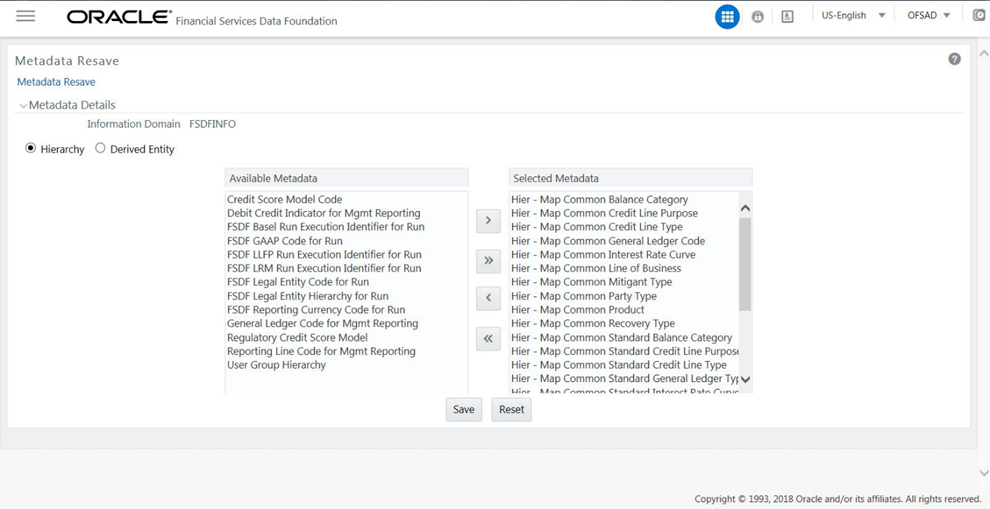Viewport: 990px width, 509px height.
Task: Select Hier - Map Common Interest Rate Curve
Action: coord(604,254)
